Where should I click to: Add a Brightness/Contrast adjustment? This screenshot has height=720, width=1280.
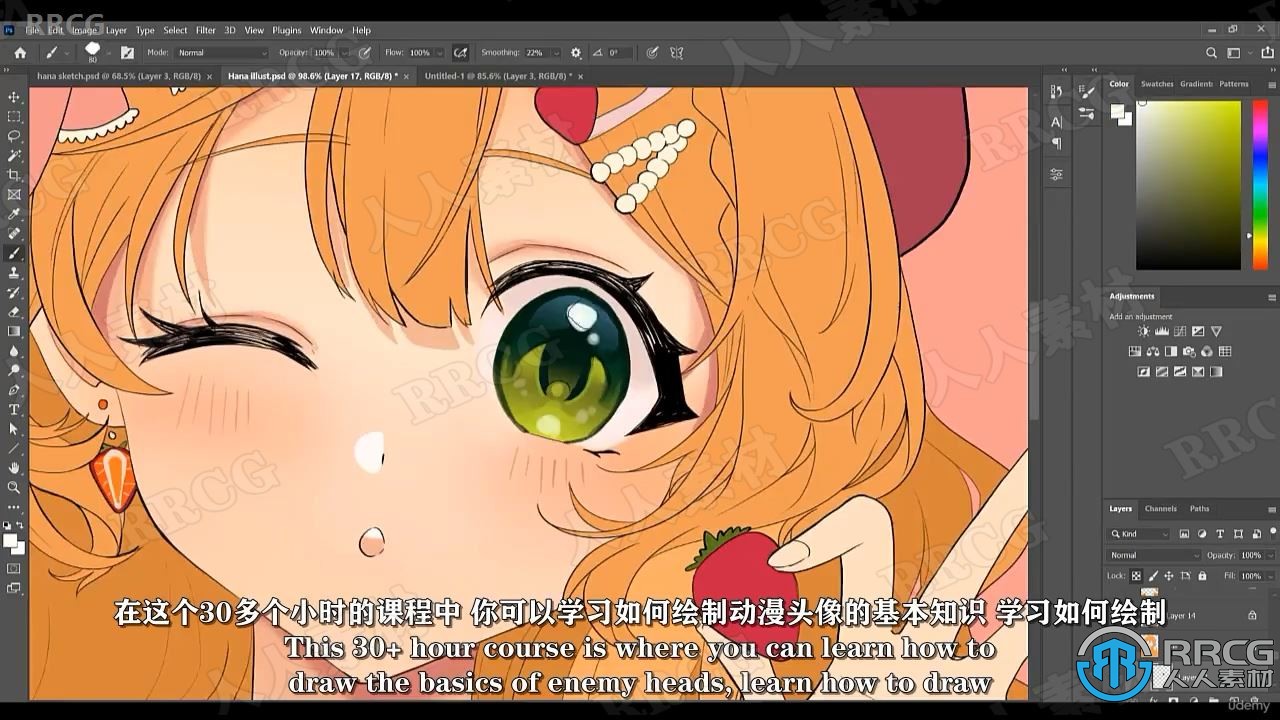click(1144, 331)
